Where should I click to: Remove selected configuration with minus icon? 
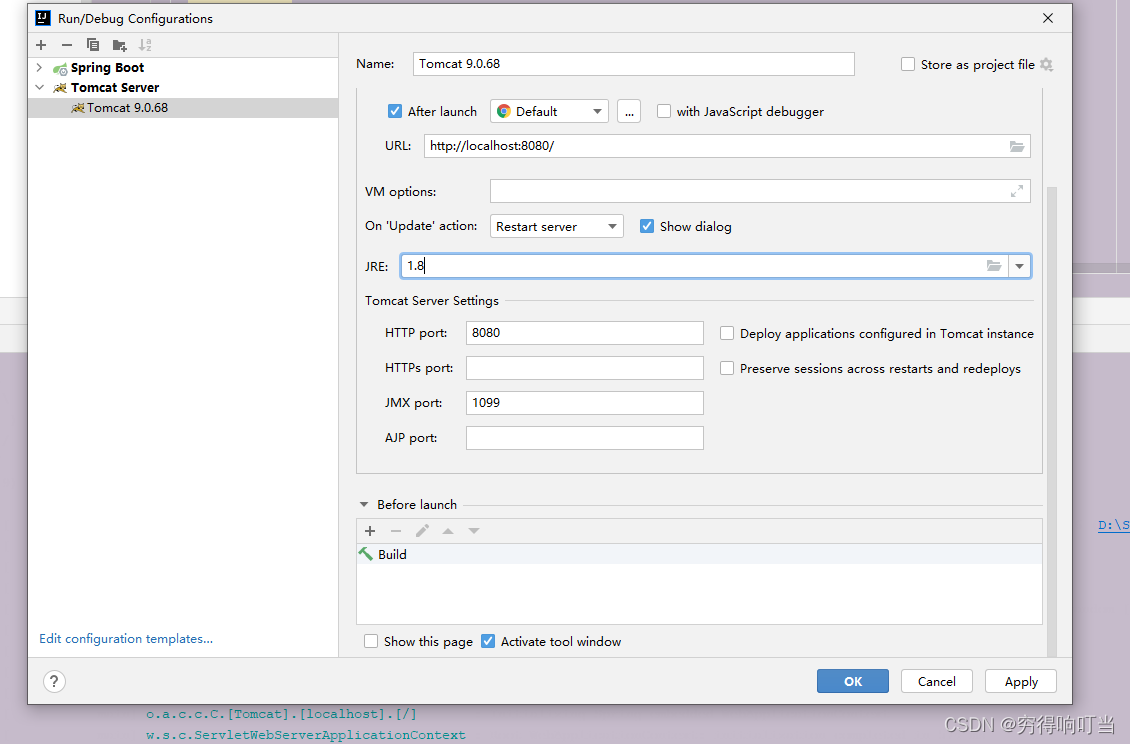click(x=67, y=45)
